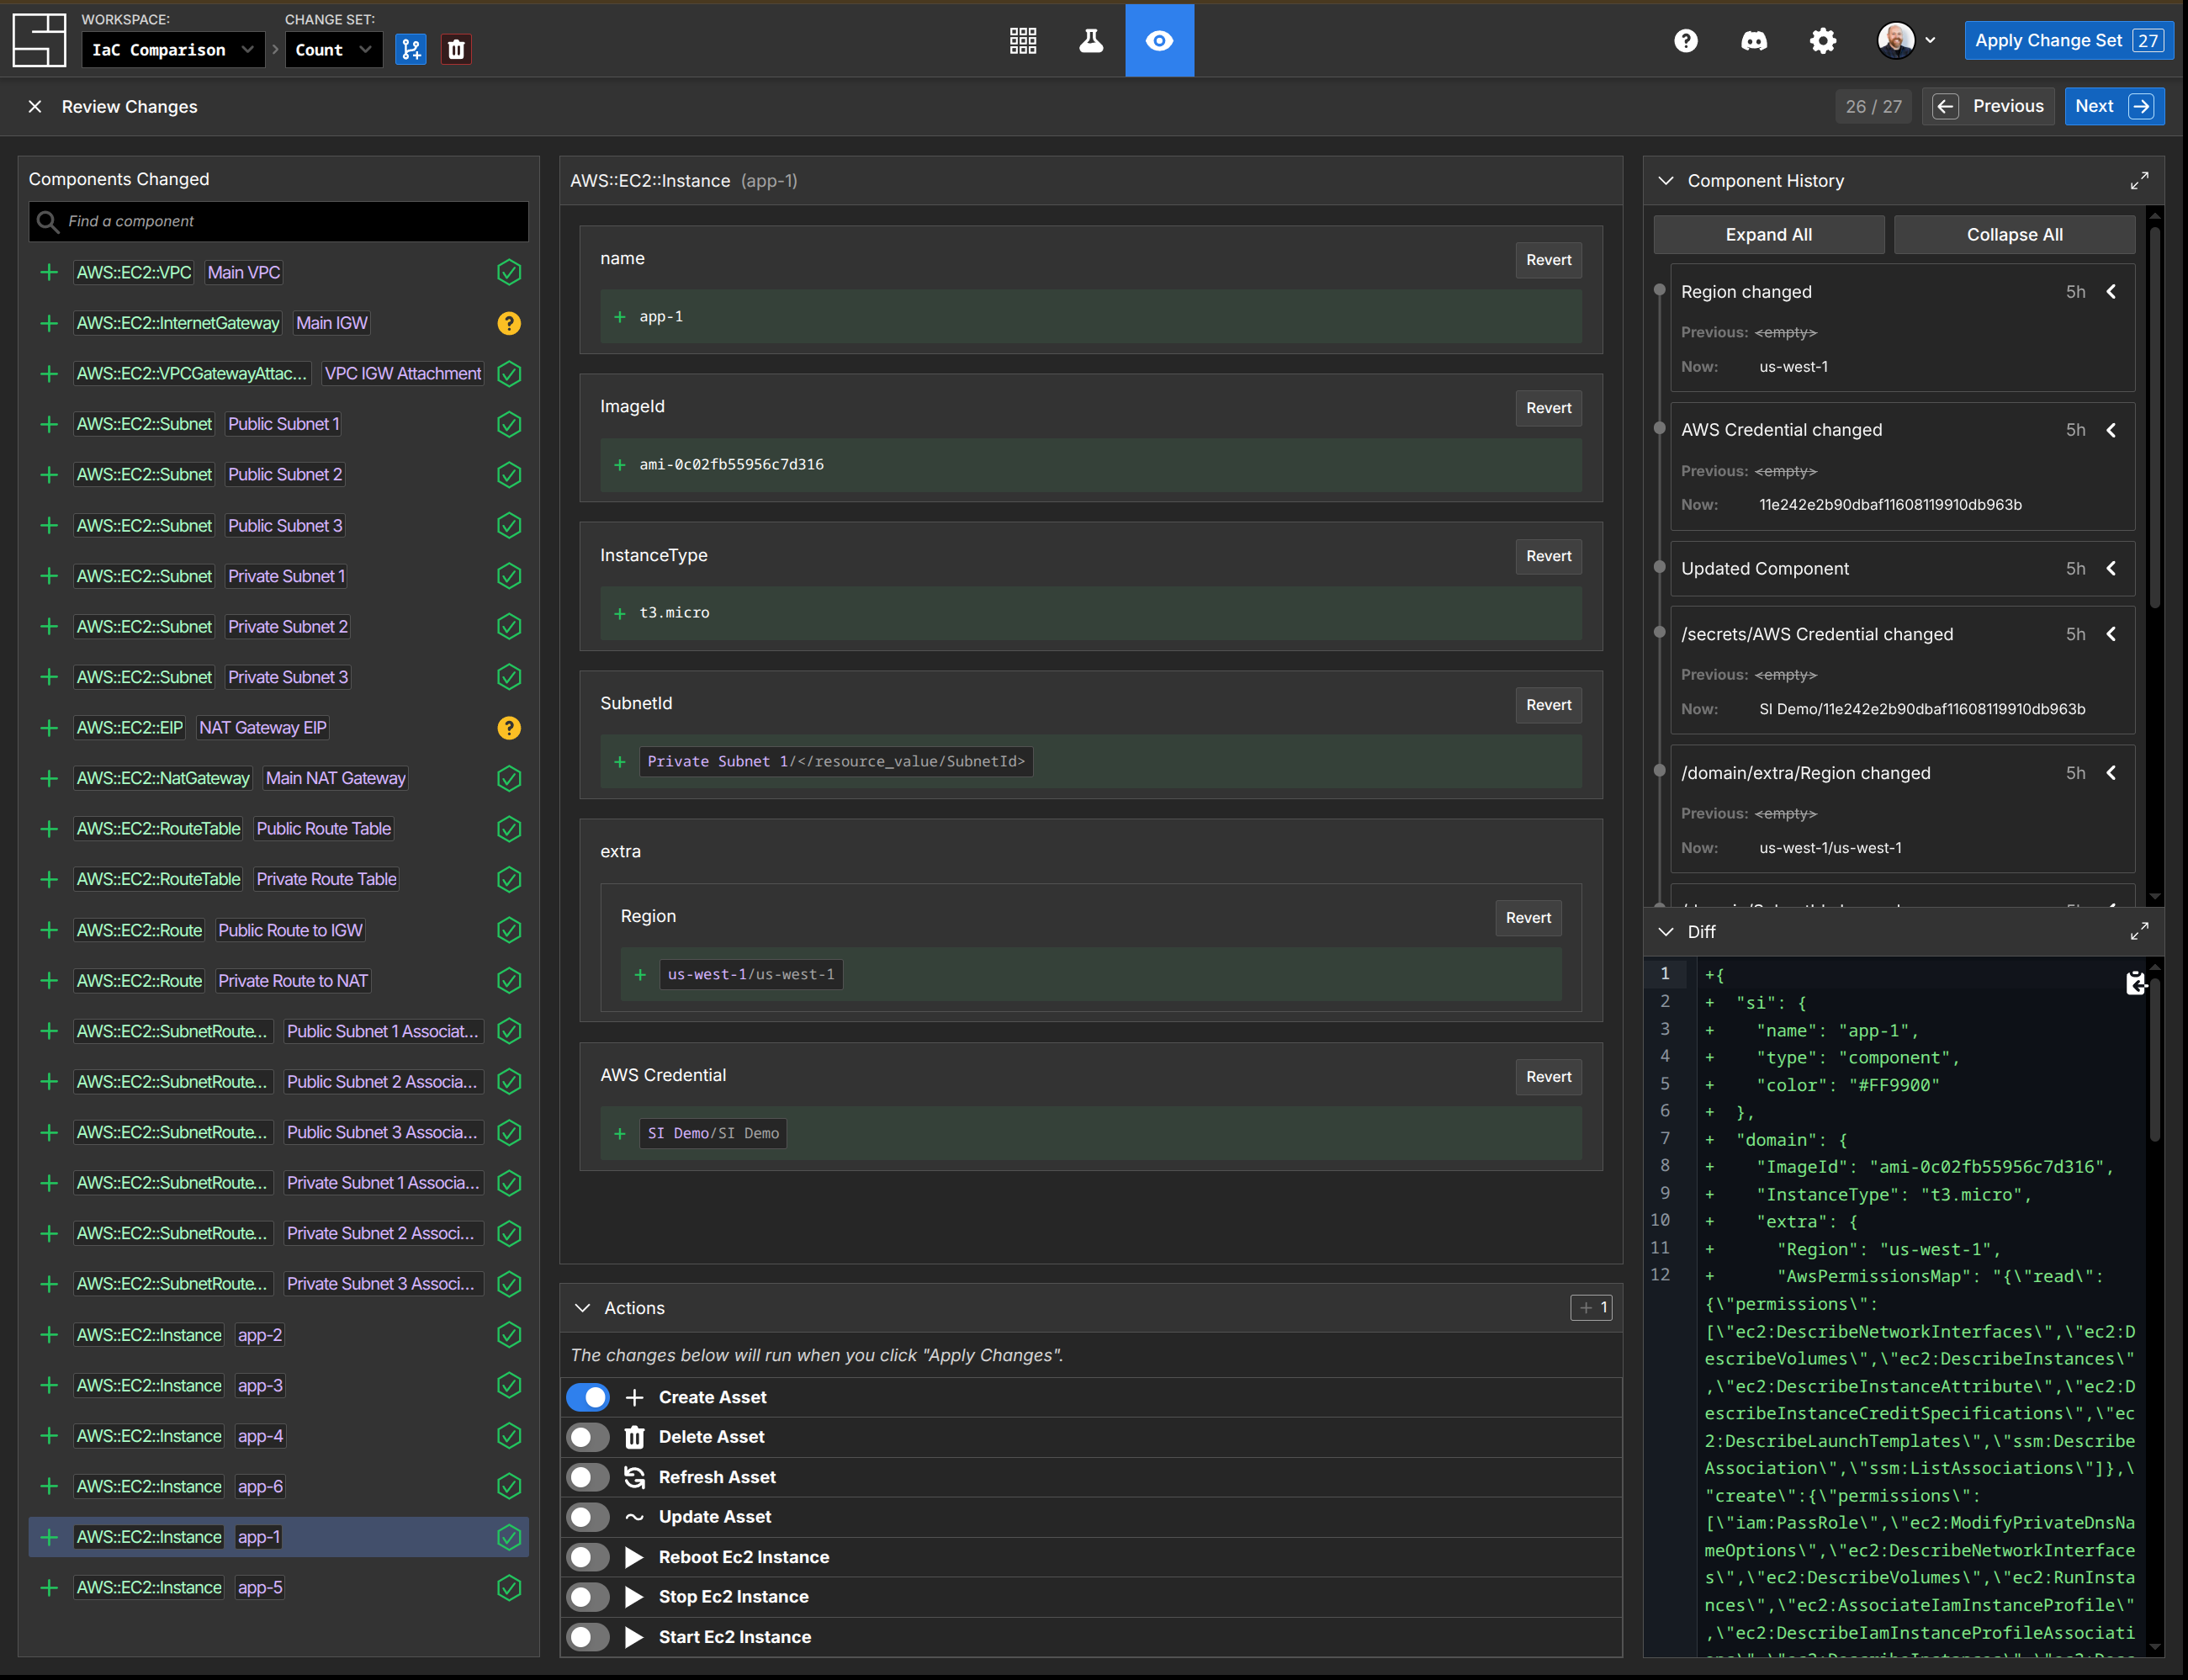Click the new change set branch icon

[410, 49]
